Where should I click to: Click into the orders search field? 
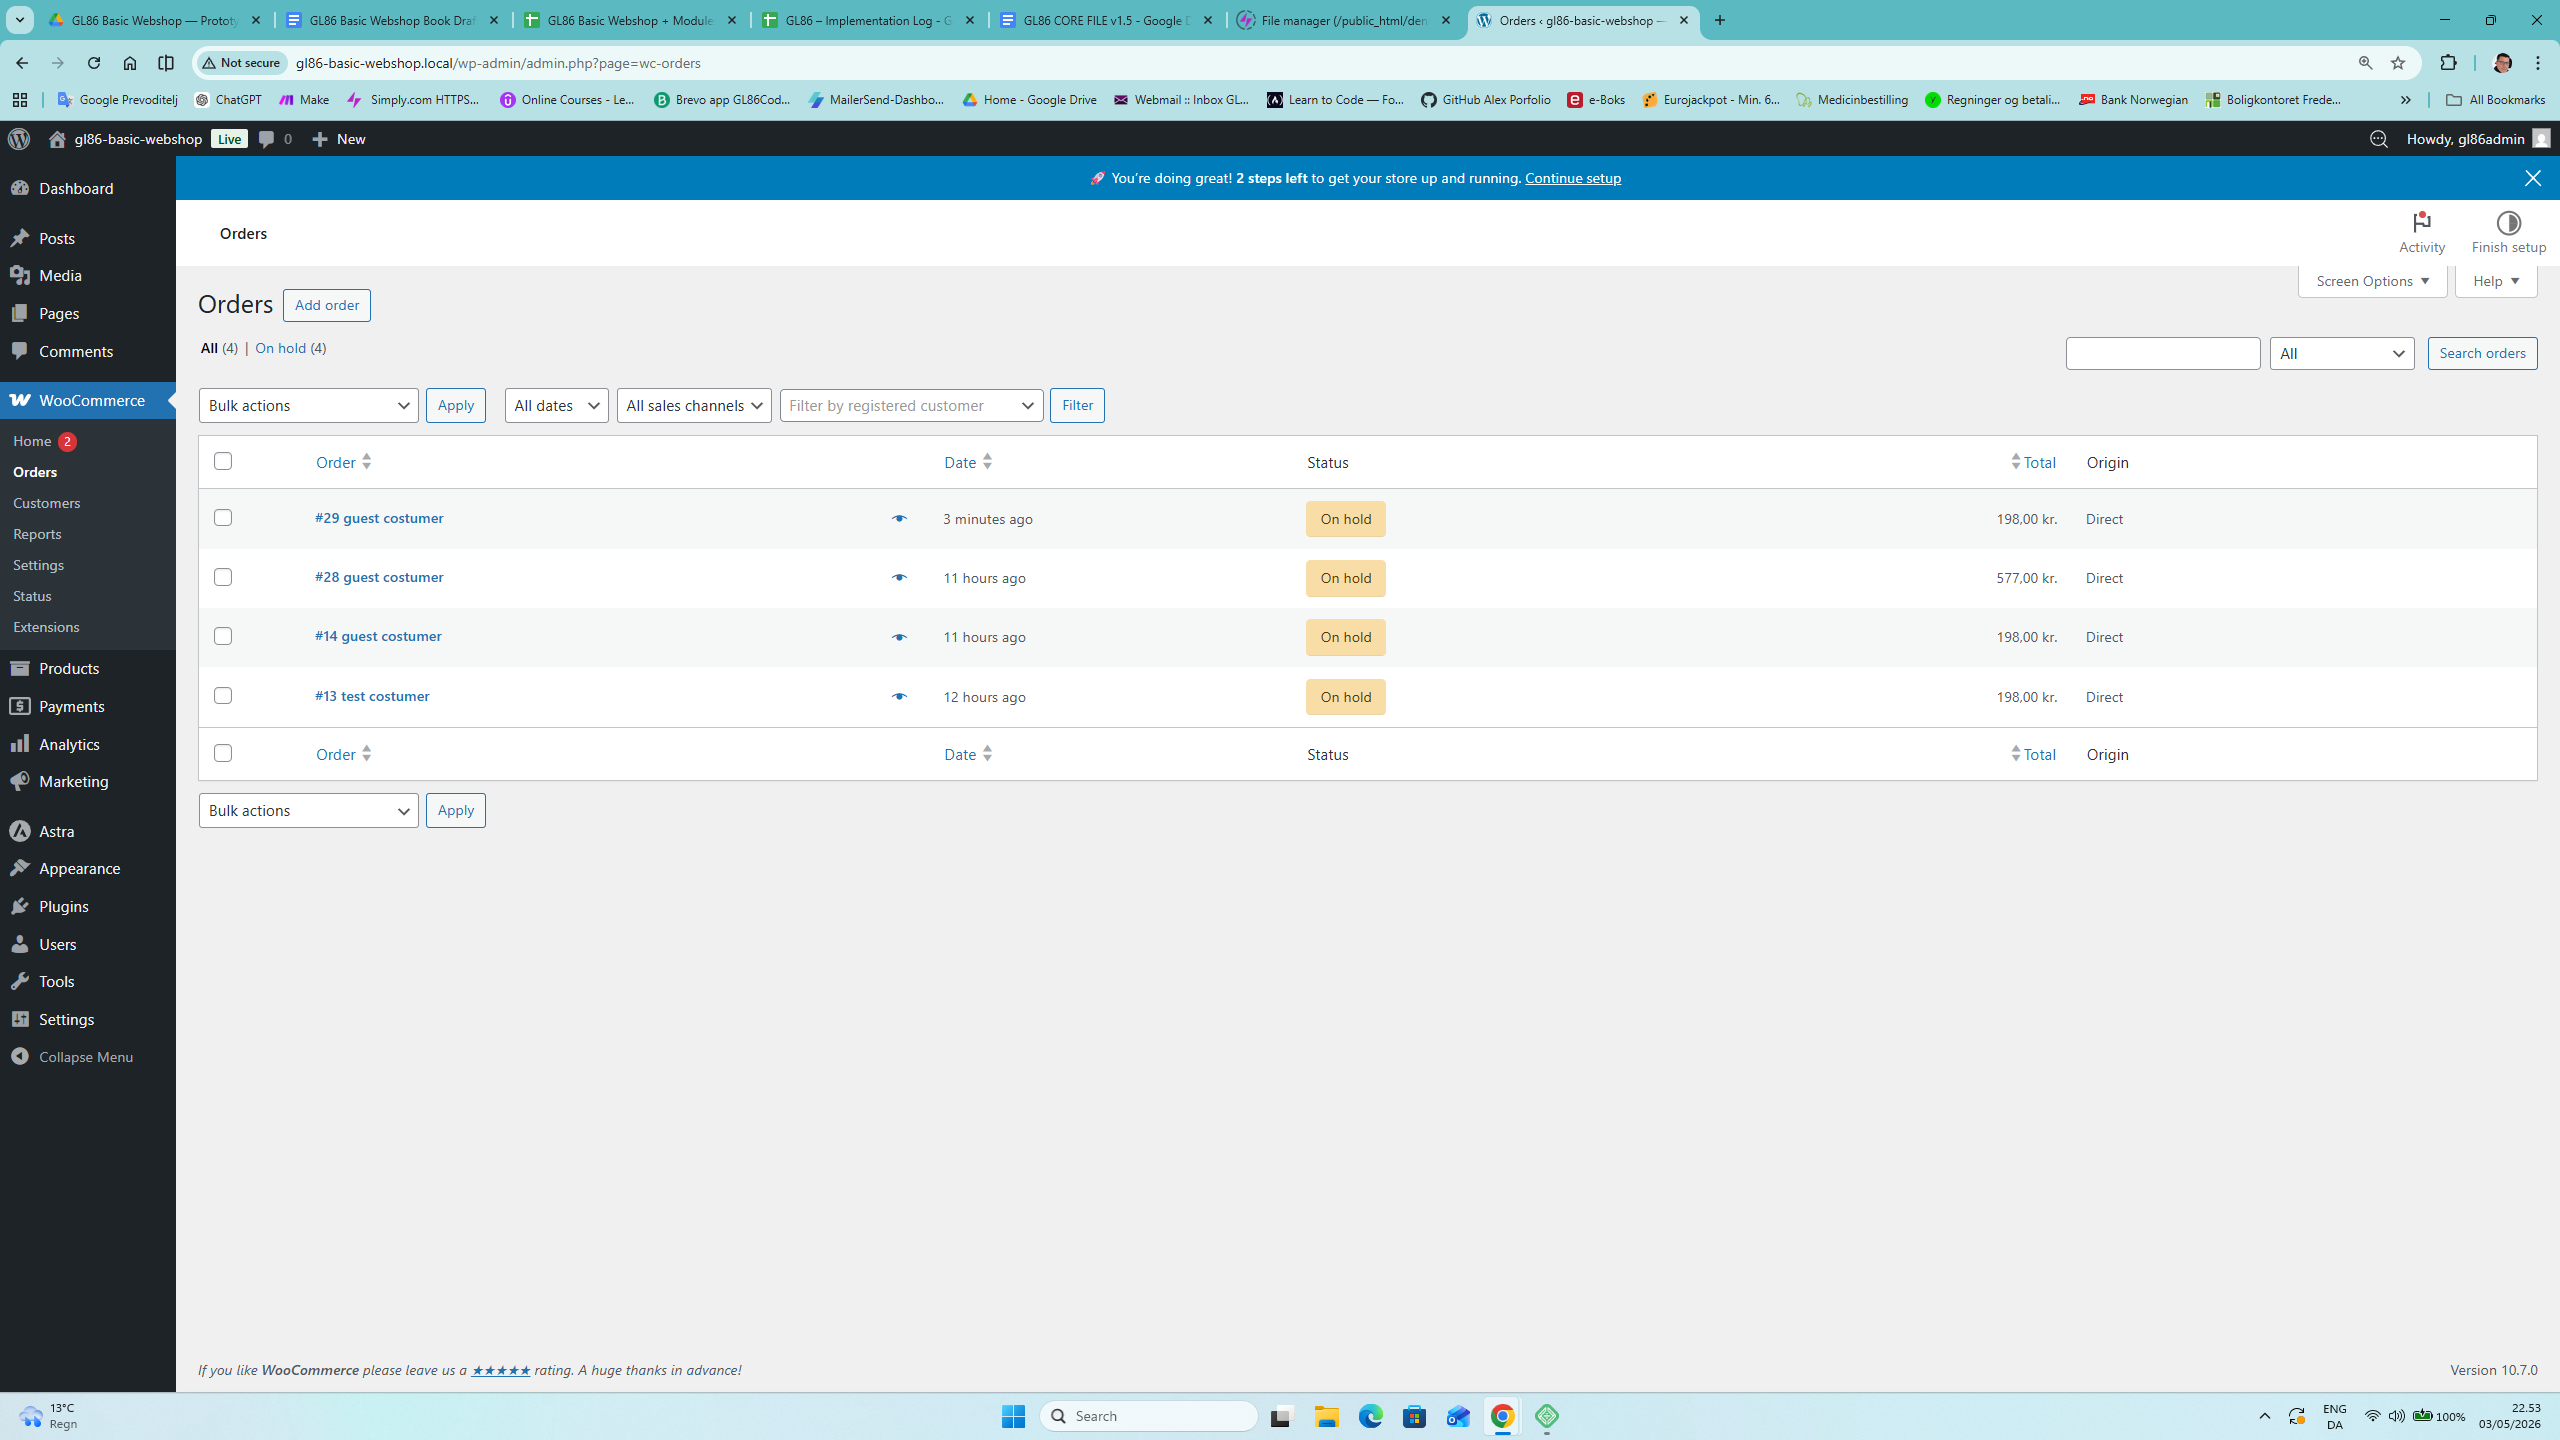tap(2162, 353)
